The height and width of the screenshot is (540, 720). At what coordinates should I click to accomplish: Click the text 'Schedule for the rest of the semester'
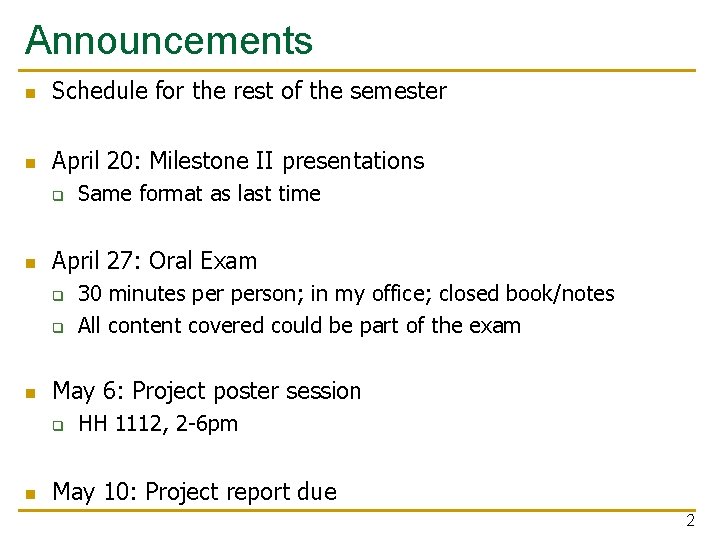pos(249,91)
